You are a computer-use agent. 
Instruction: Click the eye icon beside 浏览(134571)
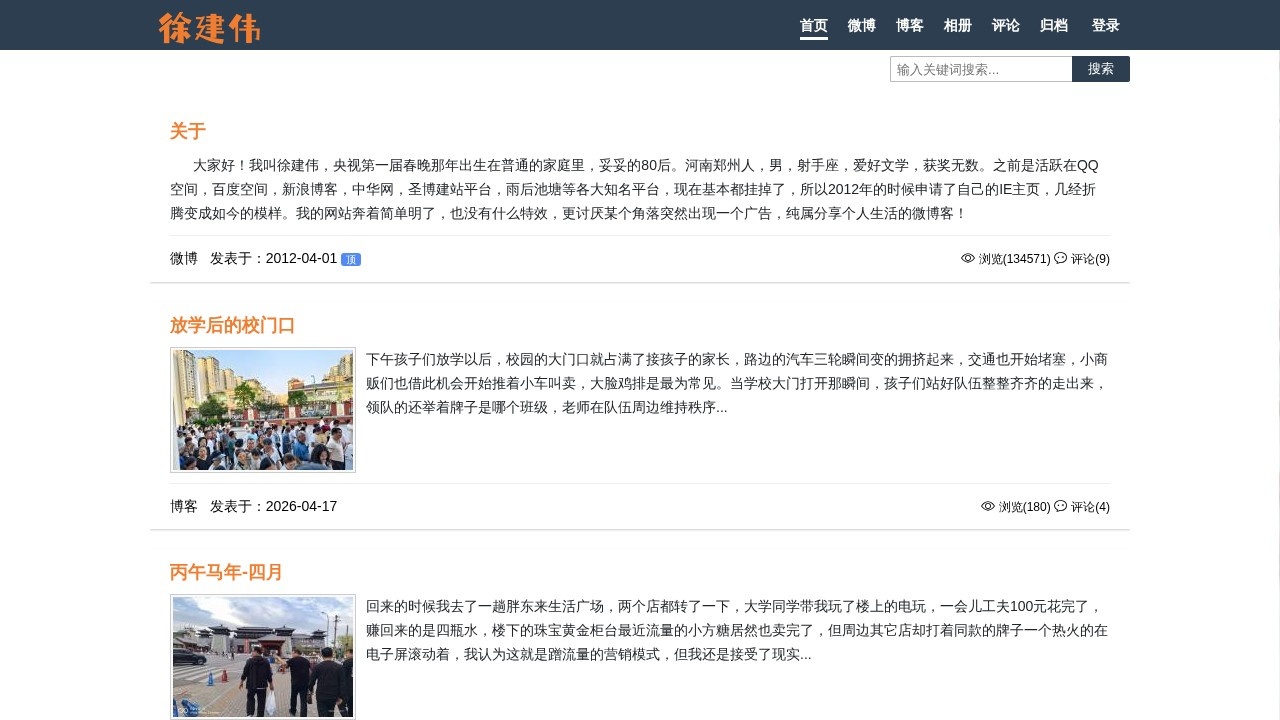[967, 258]
